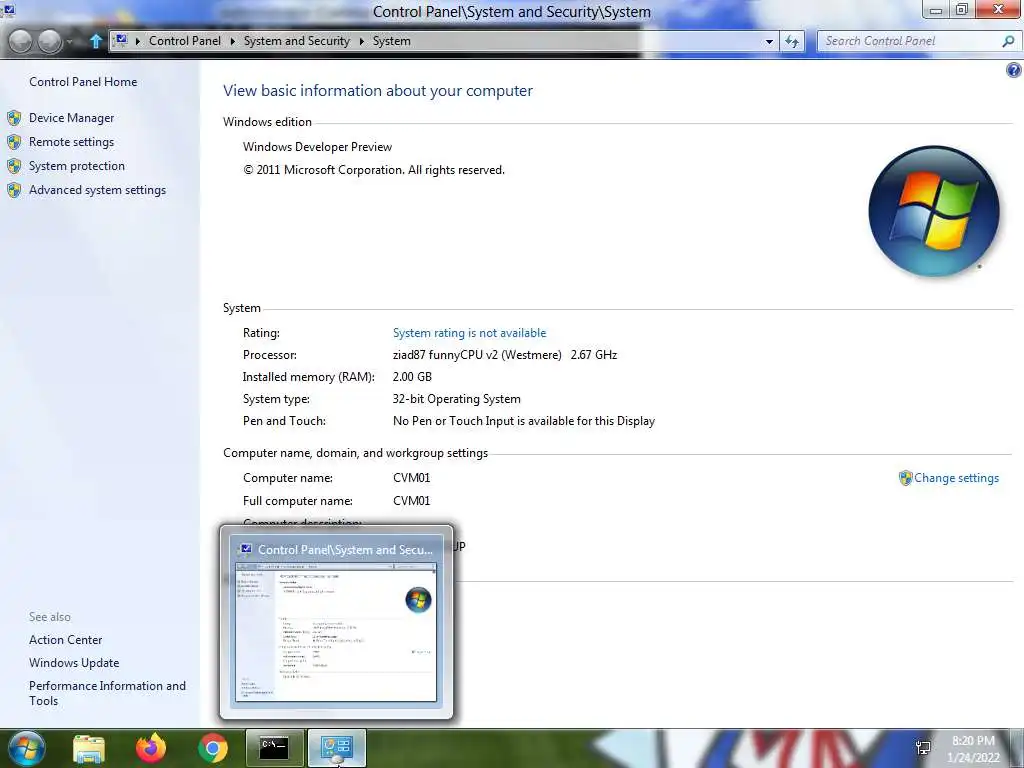Click shield icon next to Remote settings
Viewport: 1024px width, 768px height.
click(14, 142)
